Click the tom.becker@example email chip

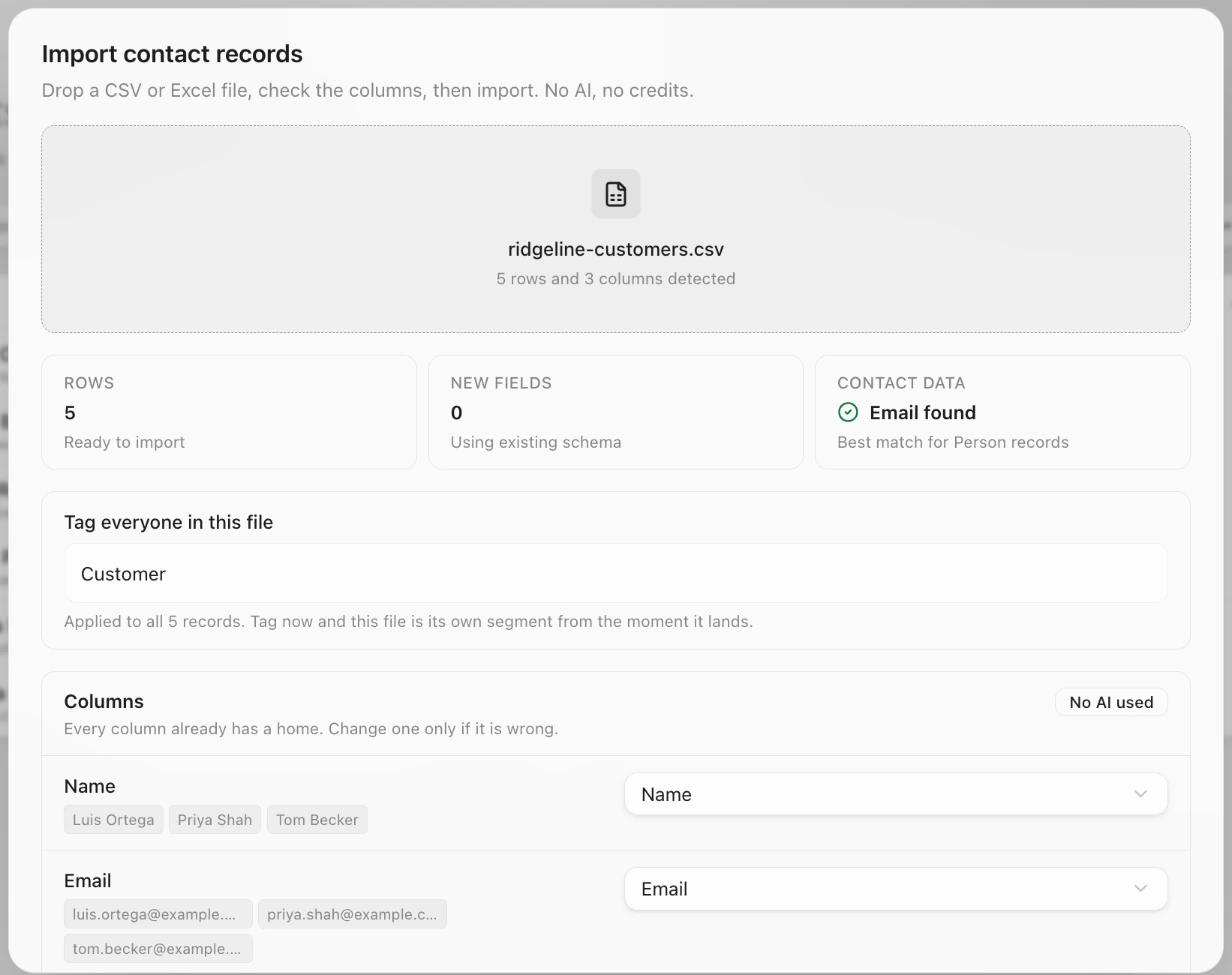click(x=158, y=948)
